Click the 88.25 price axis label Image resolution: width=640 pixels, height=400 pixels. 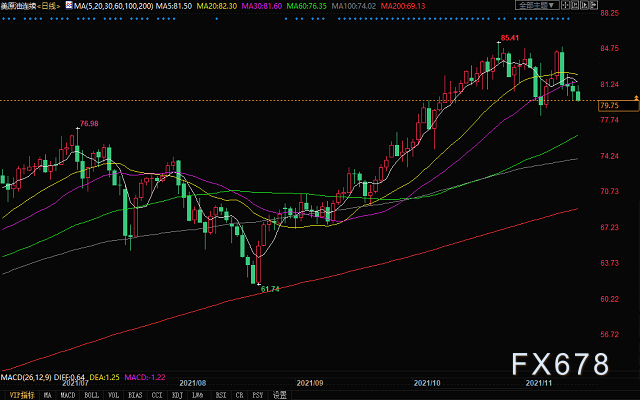[x=609, y=13]
